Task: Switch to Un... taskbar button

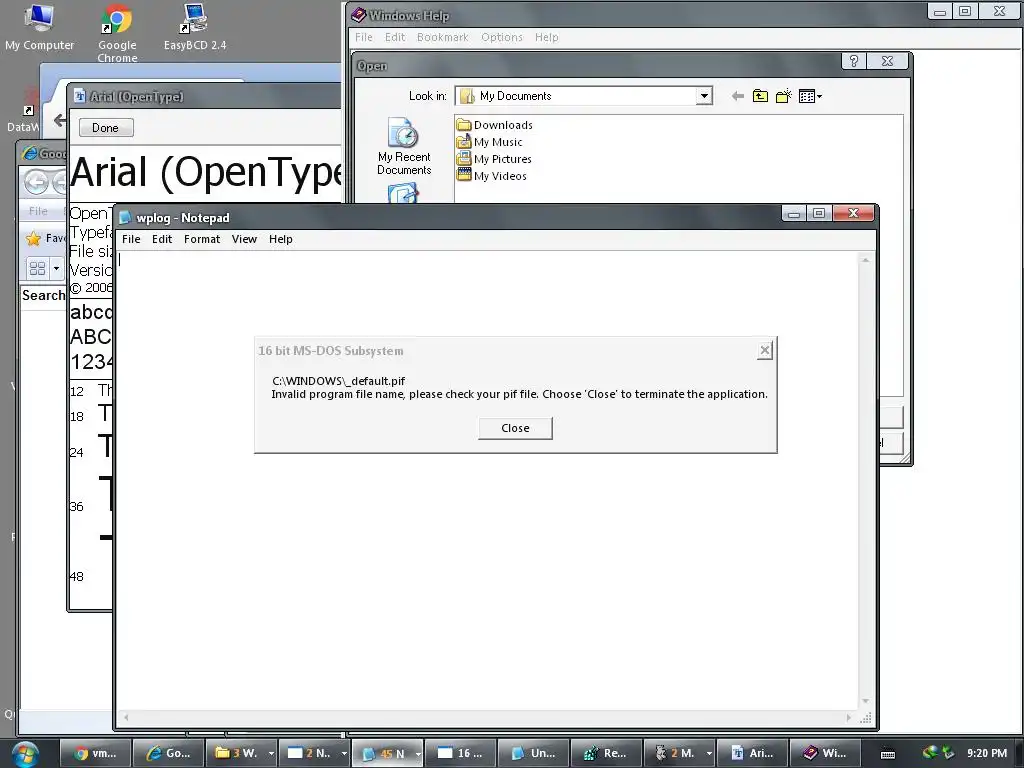Action: (x=534, y=753)
